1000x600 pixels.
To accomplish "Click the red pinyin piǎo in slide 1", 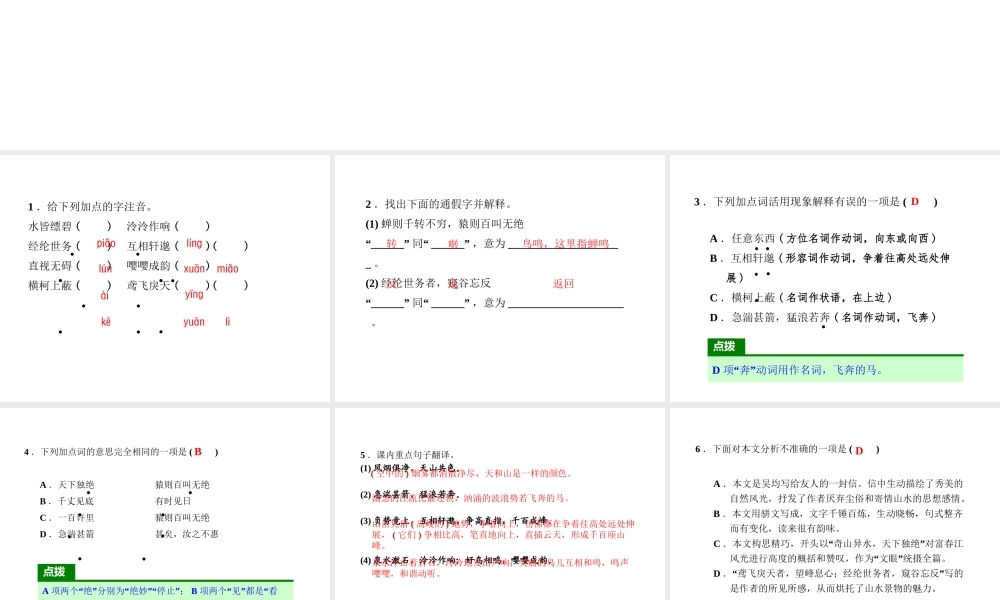I will pos(106,243).
